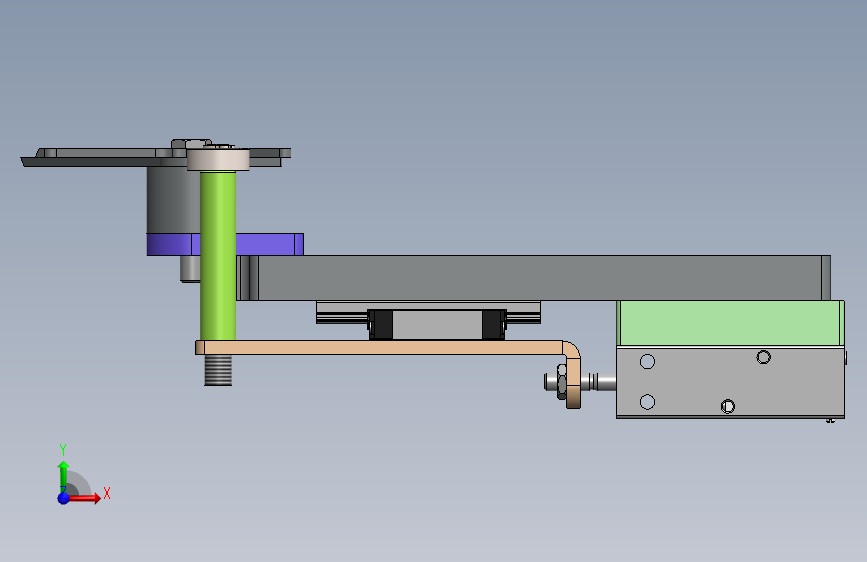867x562 pixels.
Task: Select the threaded bolt end below bracket
Action: point(218,370)
